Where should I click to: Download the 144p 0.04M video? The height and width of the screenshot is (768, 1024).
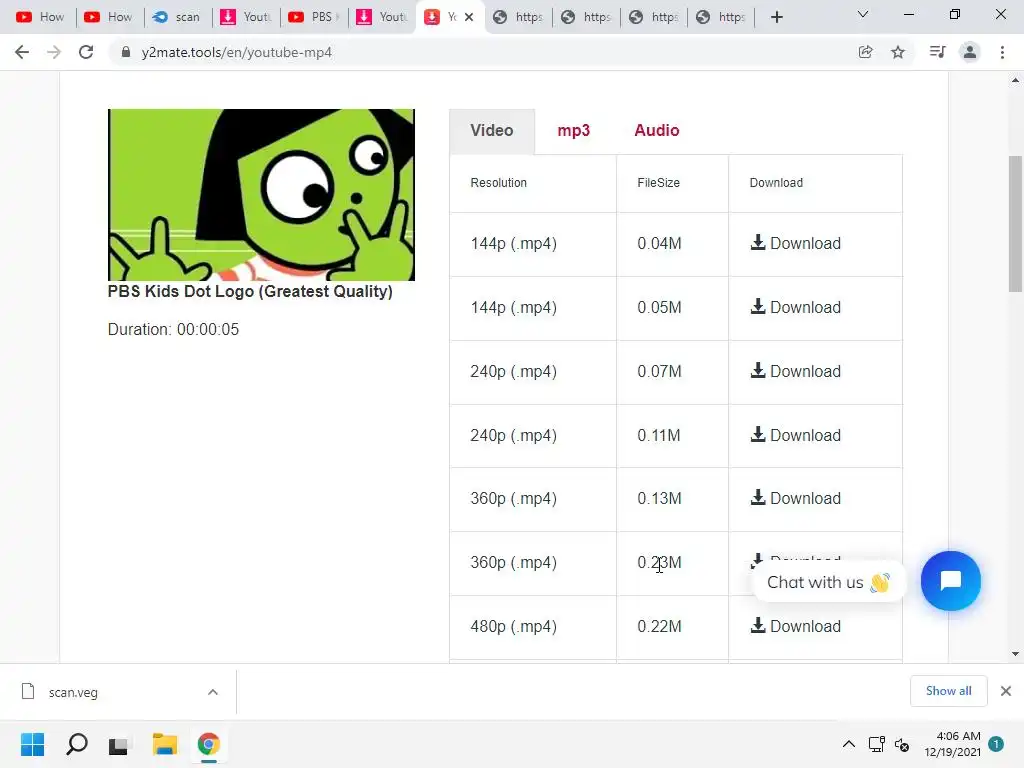(x=795, y=243)
